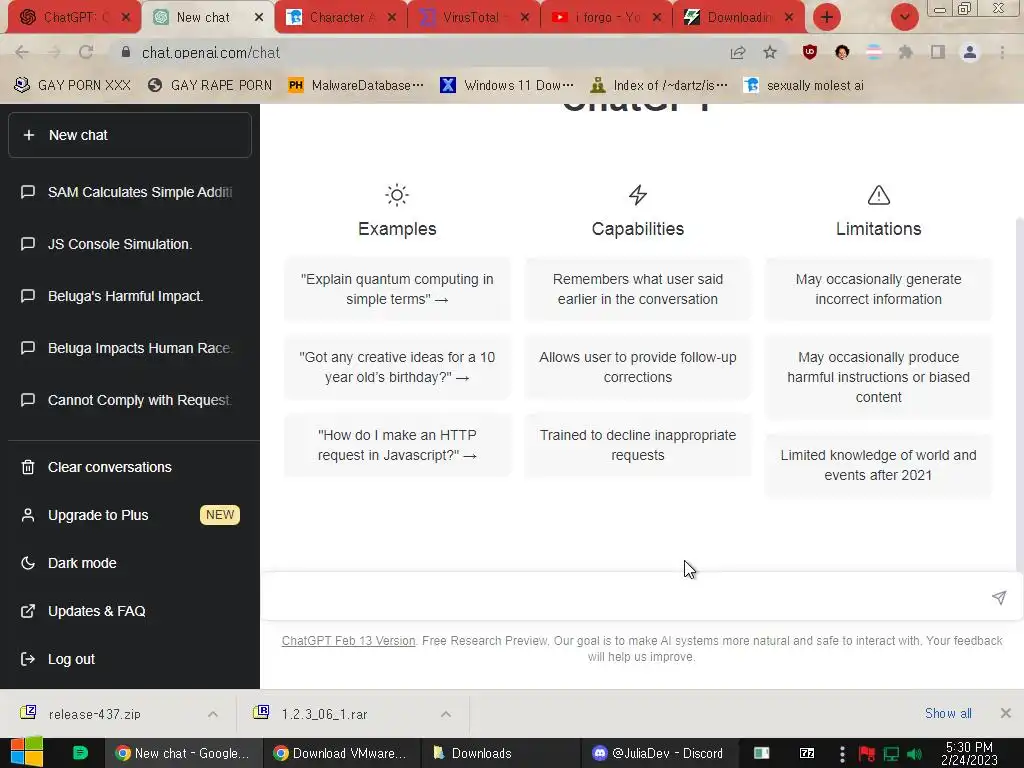This screenshot has height=768, width=1024.
Task: Click the plus icon beside New chat in sidebar
Action: click(x=29, y=135)
